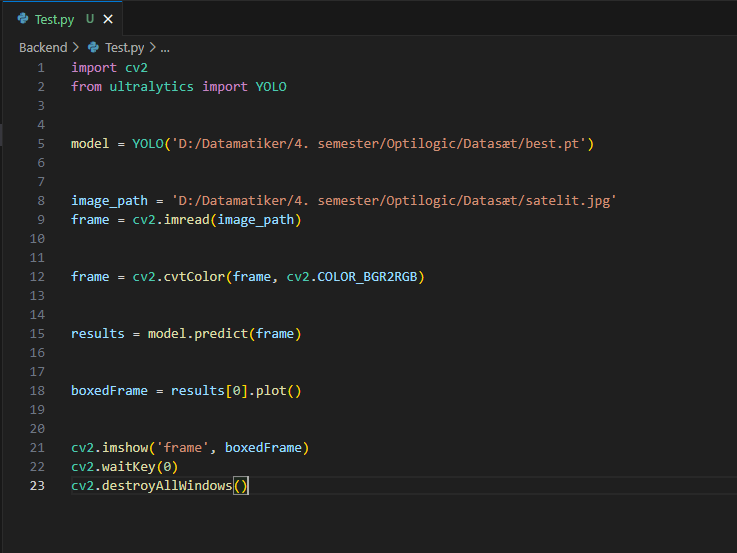Click 'predict' on line 15
Viewport: 737px width, 553px height.
point(221,334)
